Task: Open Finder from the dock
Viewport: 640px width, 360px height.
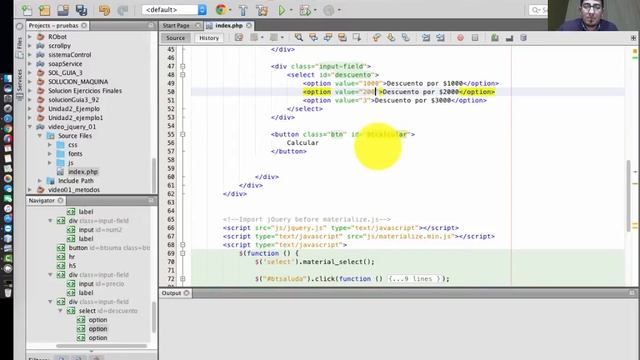Action: (x=8, y=78)
